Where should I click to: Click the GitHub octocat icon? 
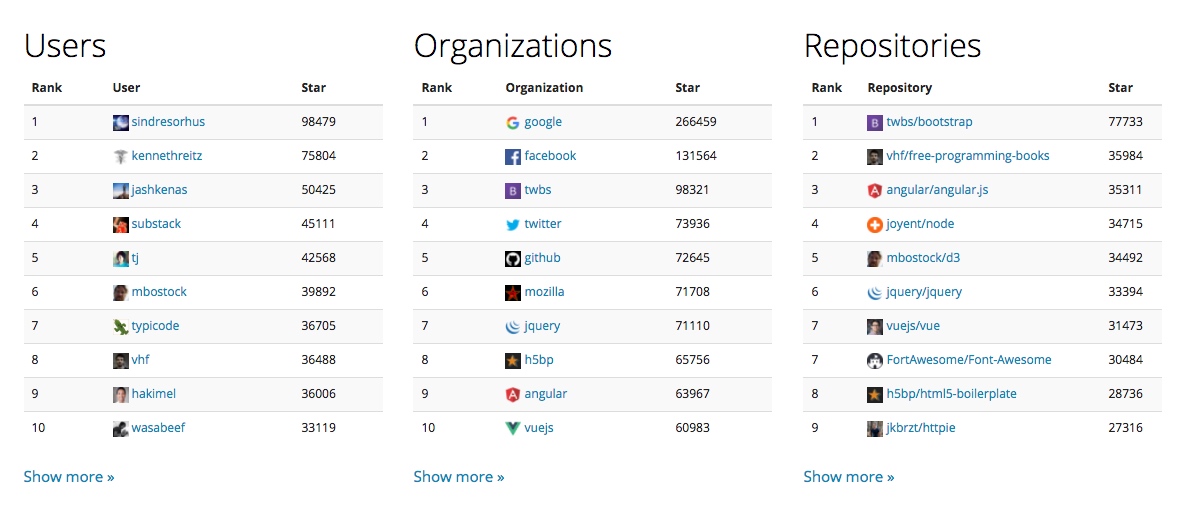513,258
